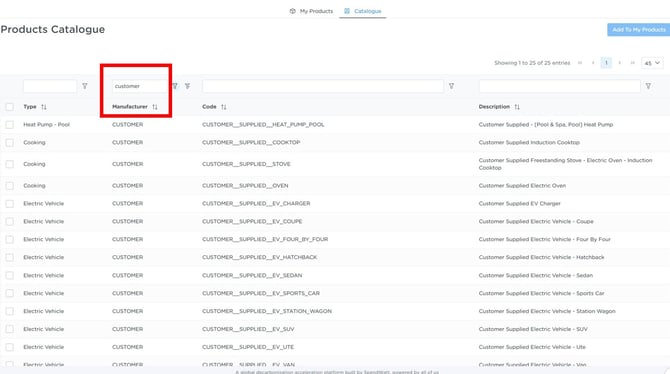Viewport: 670px width, 374px height.
Task: Select the CUSTOMER__SUPPLIED__COOKTOP row checkbox
Action: pyautogui.click(x=9, y=142)
